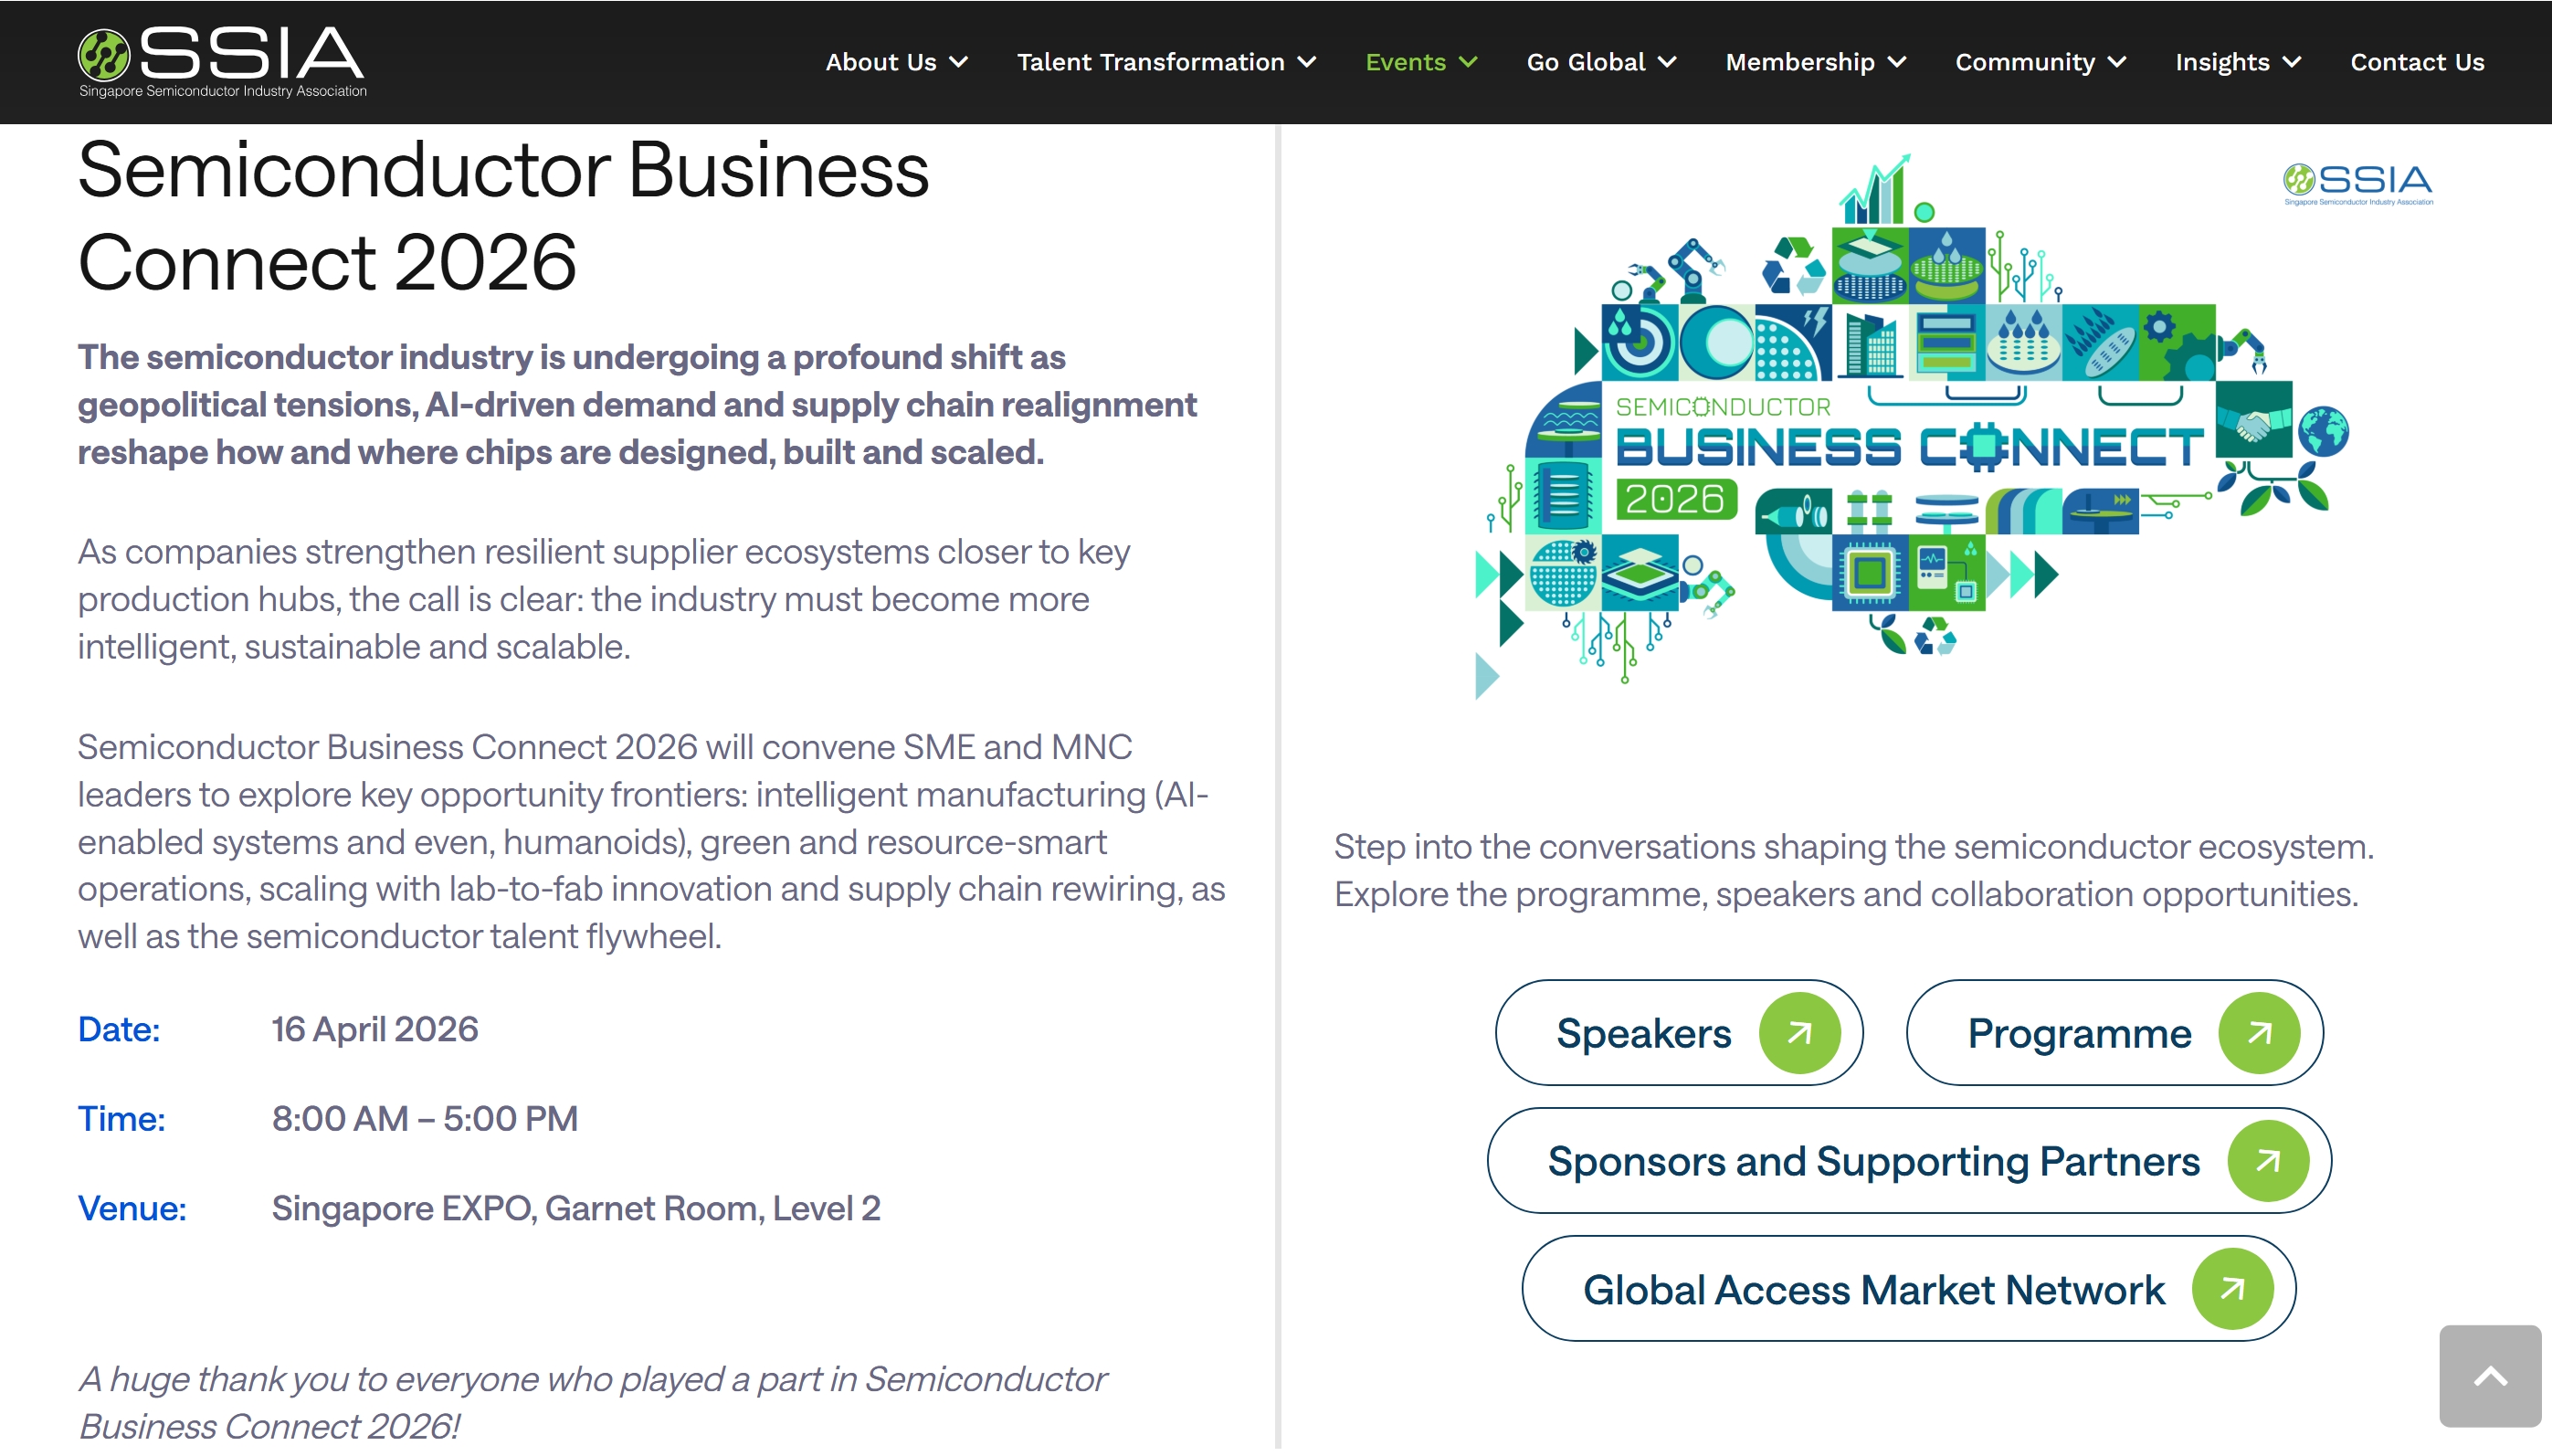Click the paragraph starting 'Semiconductor Business Connect 2026 will convene'
Screen dimensions: 2552x1456
(652, 842)
